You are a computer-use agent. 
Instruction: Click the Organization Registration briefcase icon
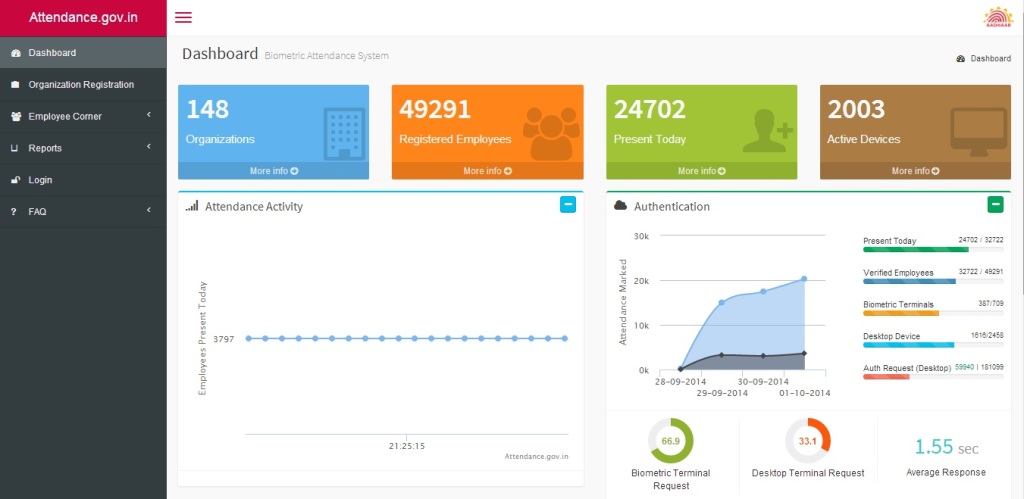pos(16,85)
